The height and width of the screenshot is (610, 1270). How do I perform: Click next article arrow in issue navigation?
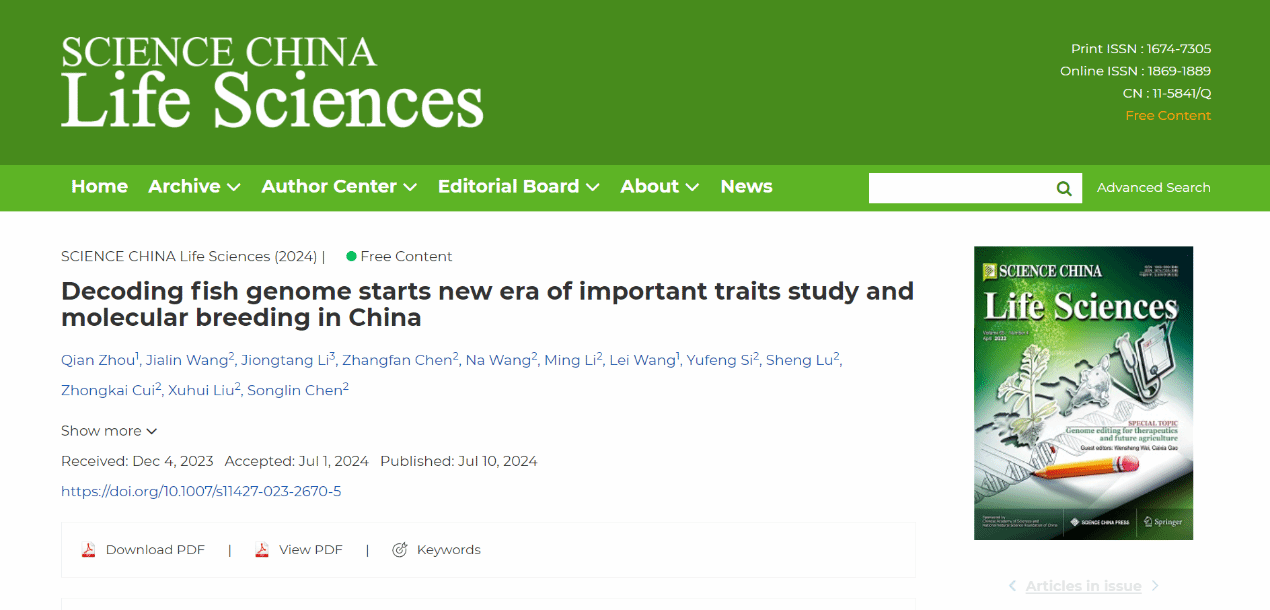[x=1155, y=586]
